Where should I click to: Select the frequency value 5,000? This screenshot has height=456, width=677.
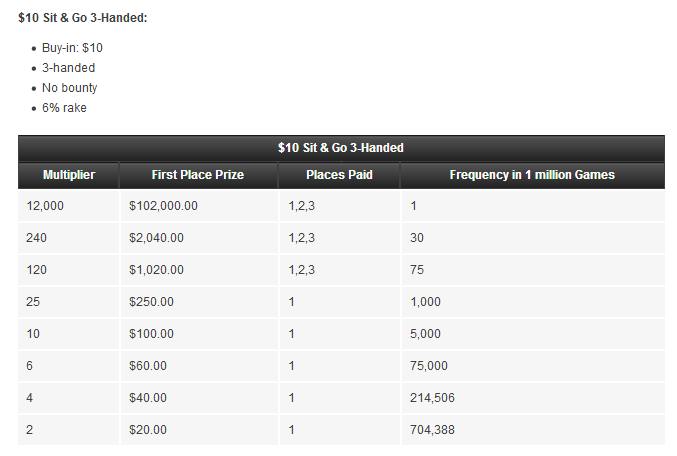pos(425,334)
